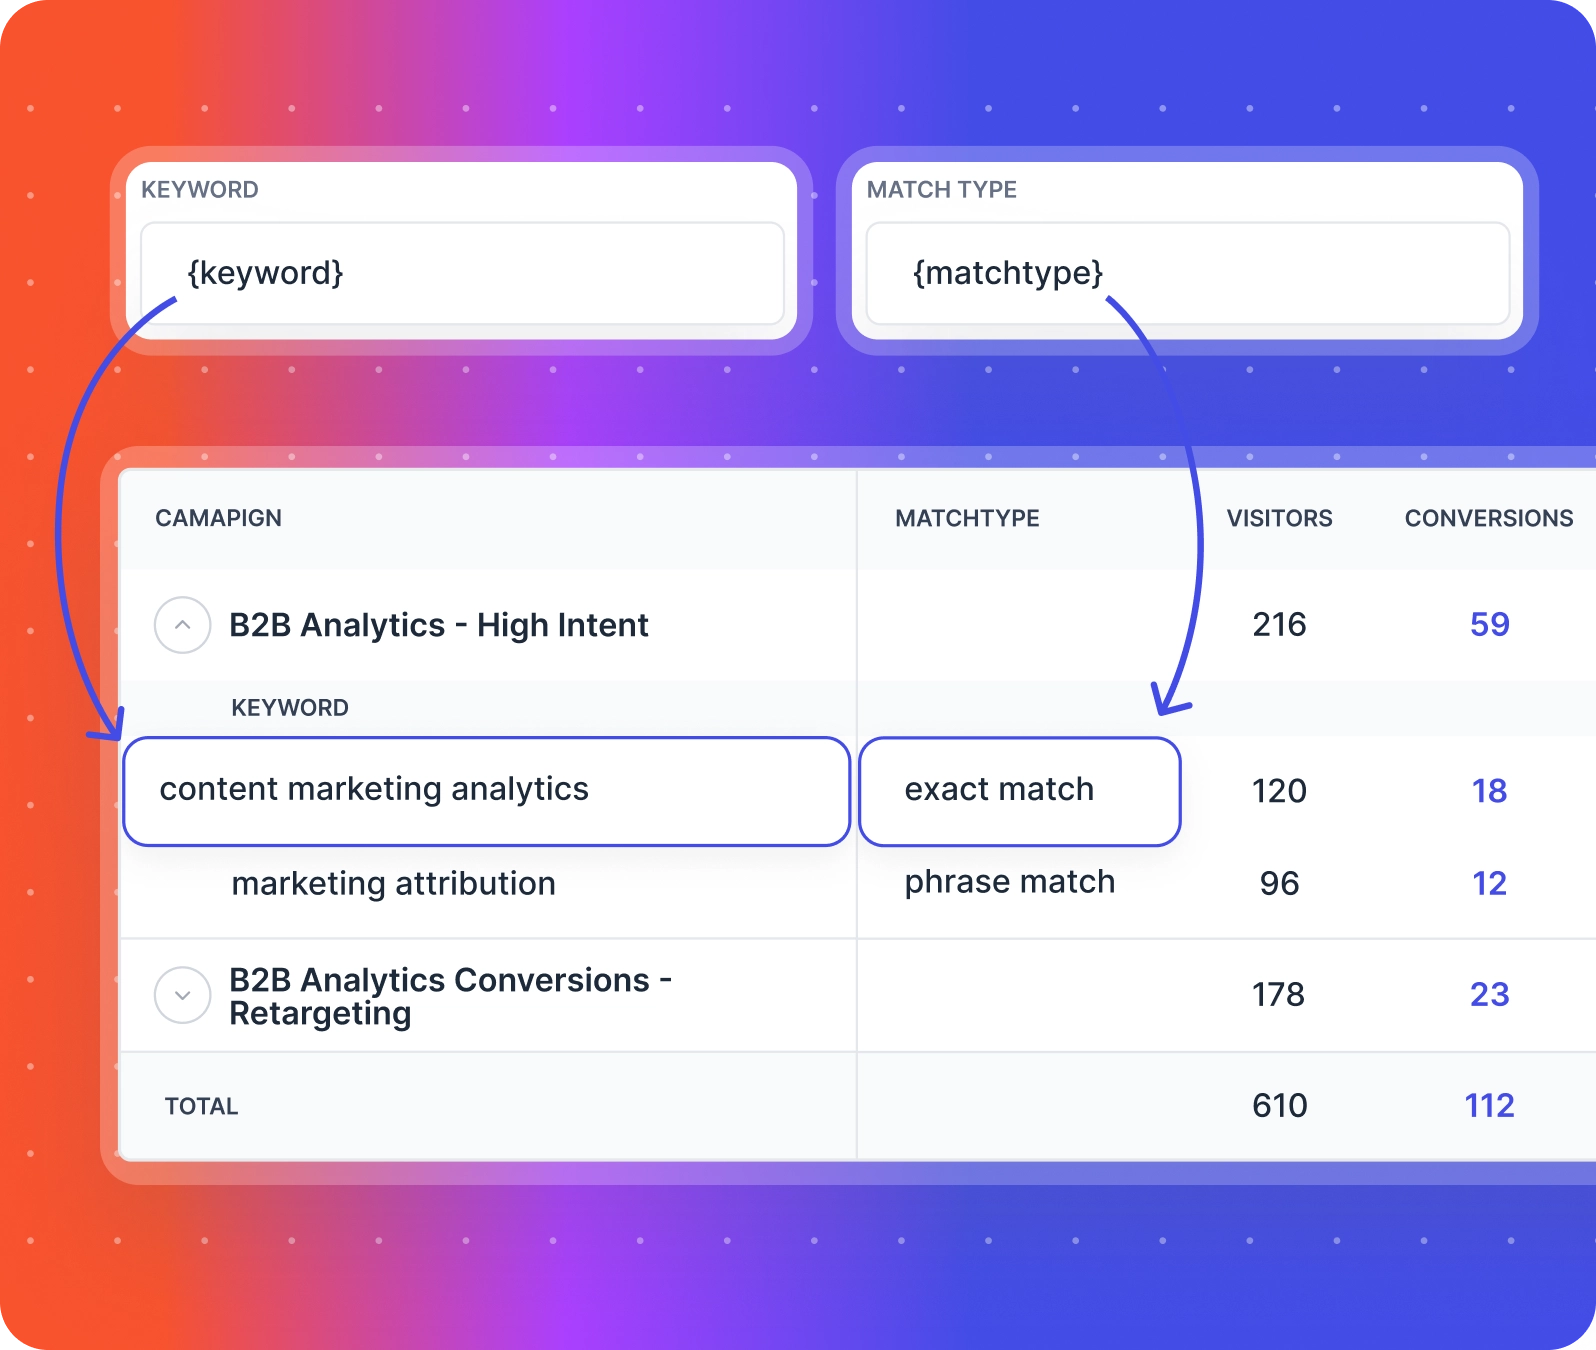This screenshot has width=1596, height=1350.
Task: Click the total 610 visitors value
Action: point(1280,1106)
